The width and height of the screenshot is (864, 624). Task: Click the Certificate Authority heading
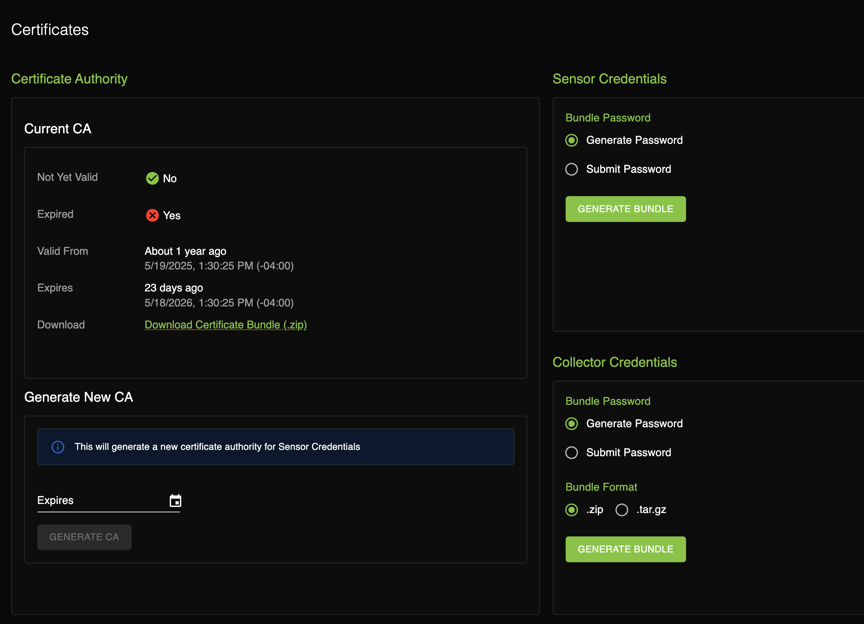pyautogui.click(x=69, y=79)
